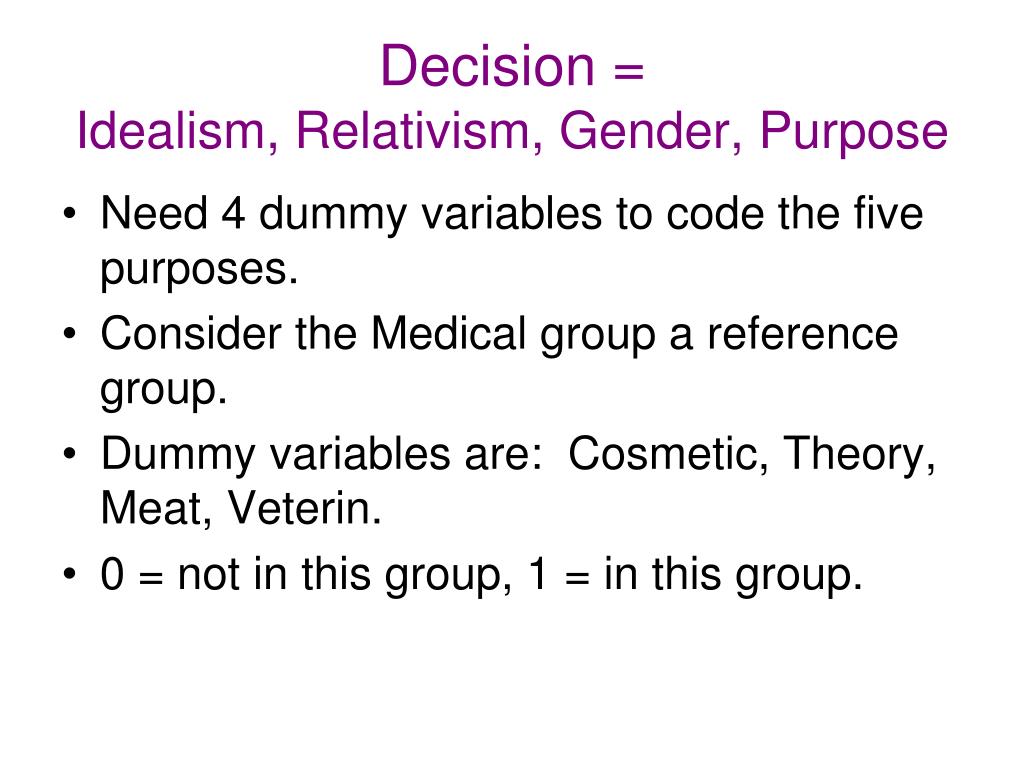Select the equals sign in the title

(x=628, y=71)
